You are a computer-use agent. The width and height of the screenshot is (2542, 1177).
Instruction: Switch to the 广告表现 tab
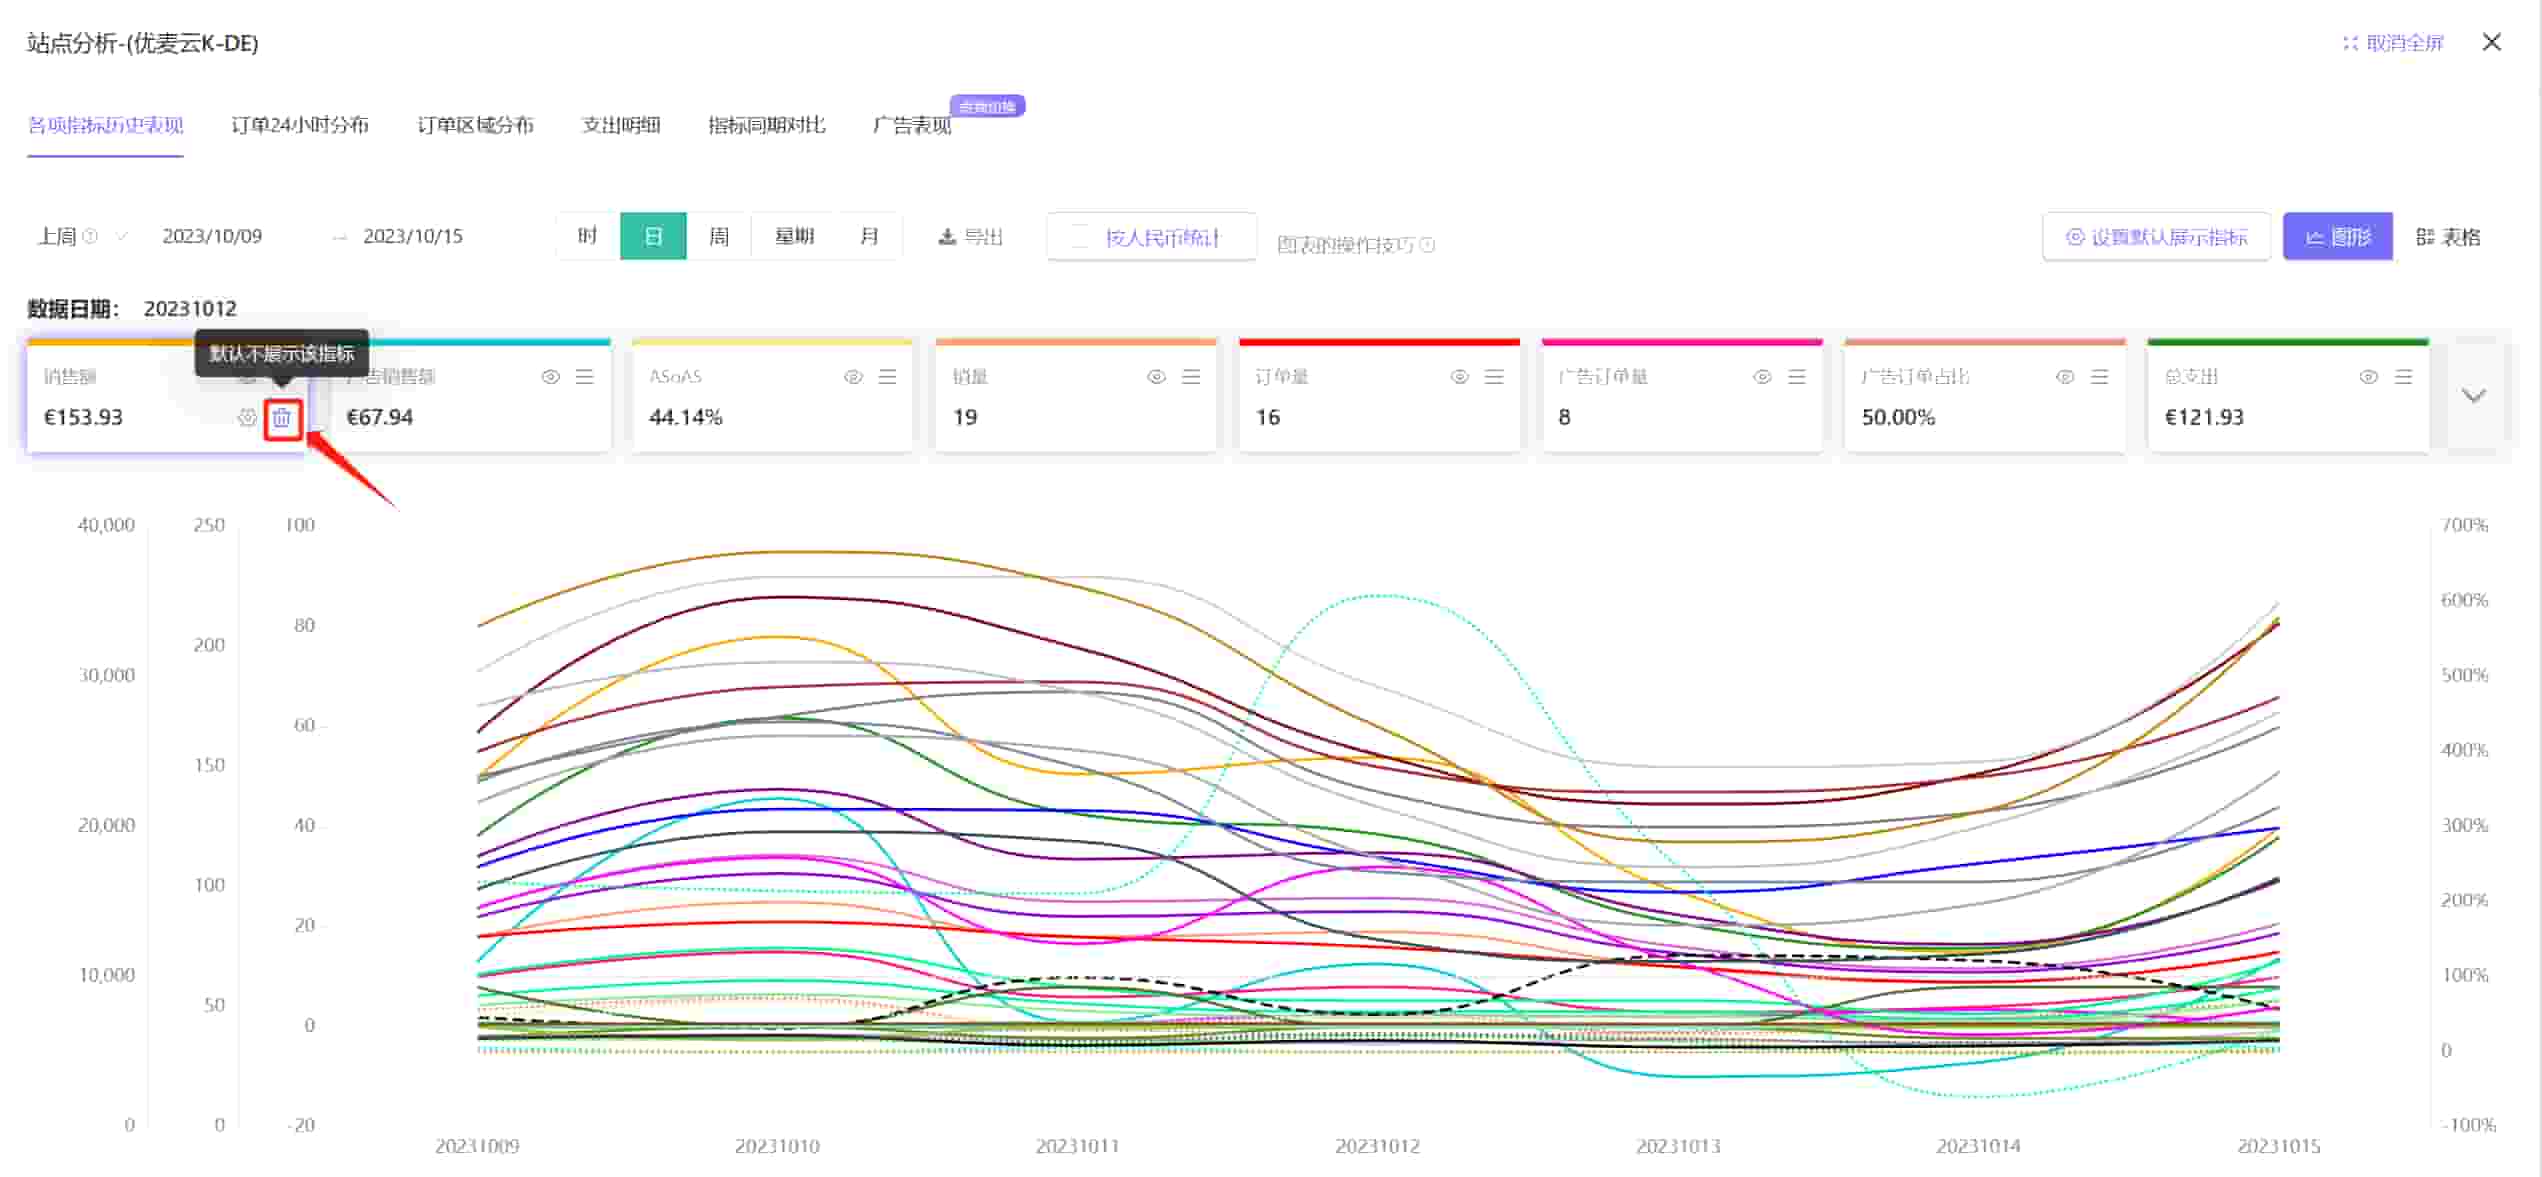click(x=912, y=125)
